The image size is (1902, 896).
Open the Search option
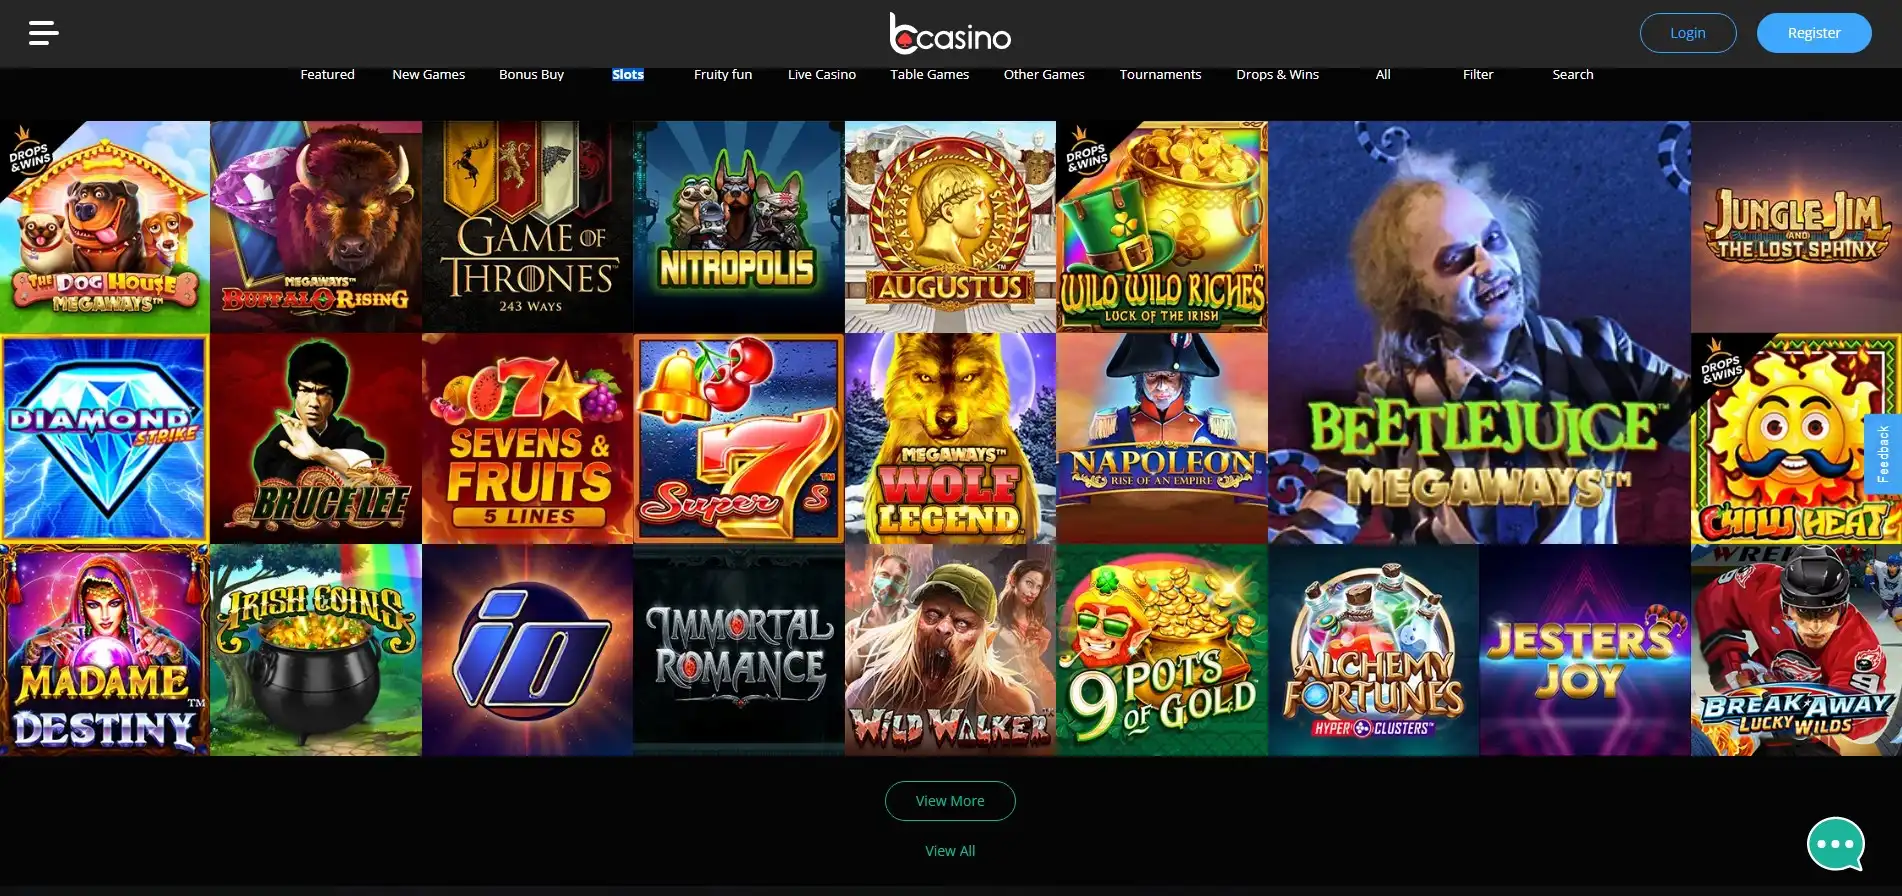(x=1573, y=74)
